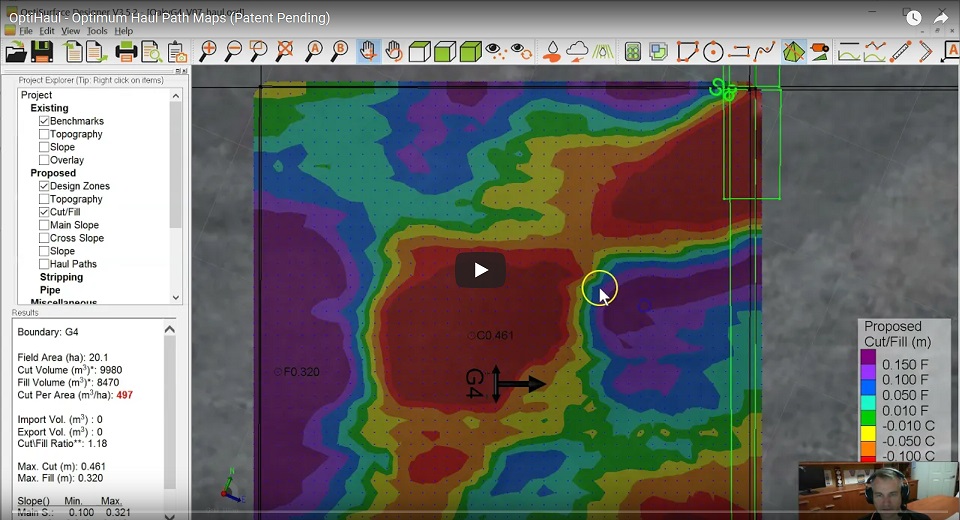Screen dimensions: 960x520
Task: Click the eye with dots icon
Action: point(495,51)
